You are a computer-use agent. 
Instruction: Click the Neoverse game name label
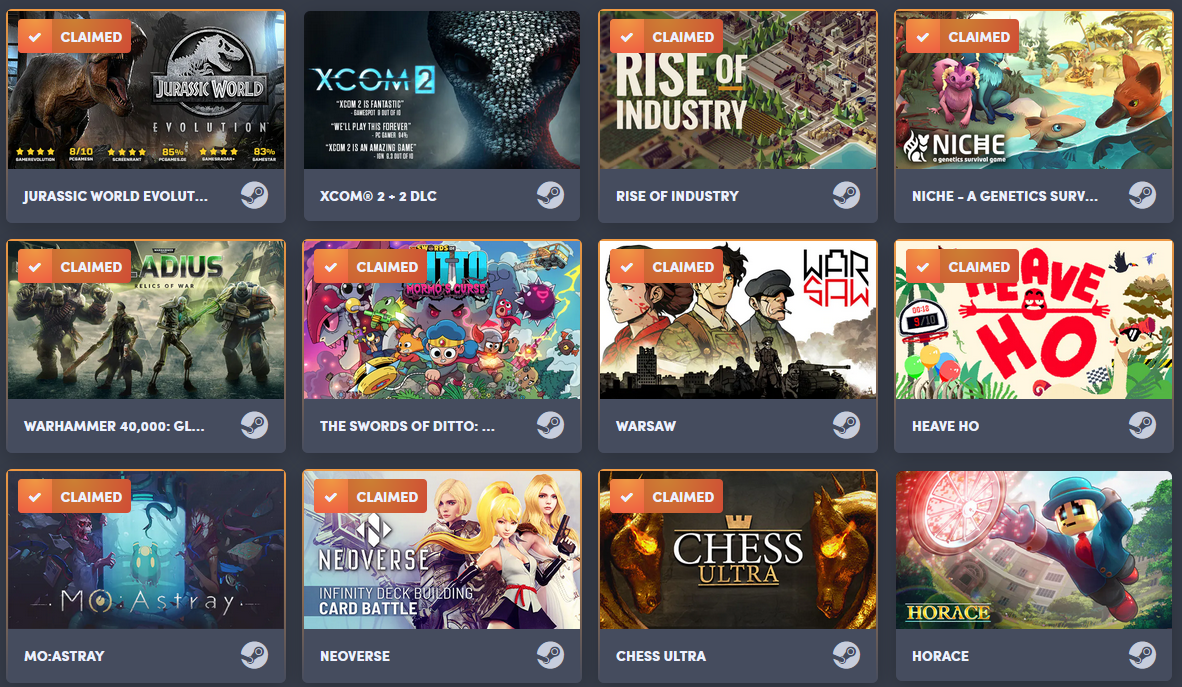[x=355, y=656]
